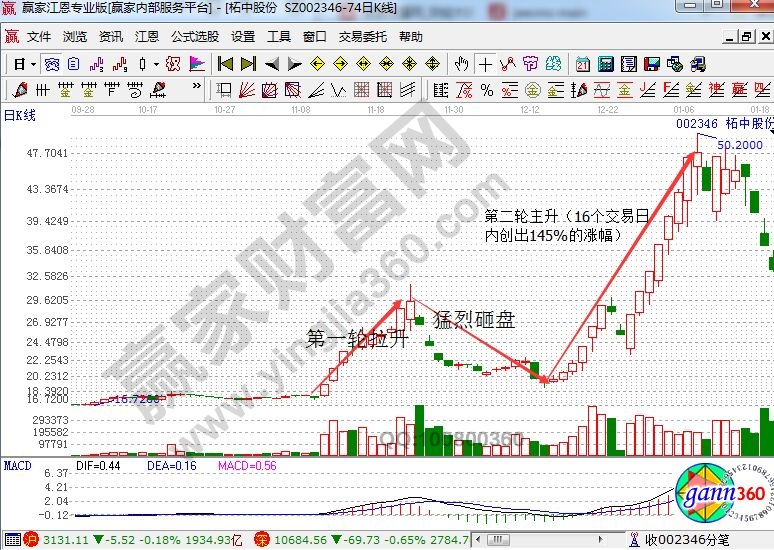This screenshot has width=774, height=550.
Task: Click the 日K线 chart label
Action: tap(20, 115)
